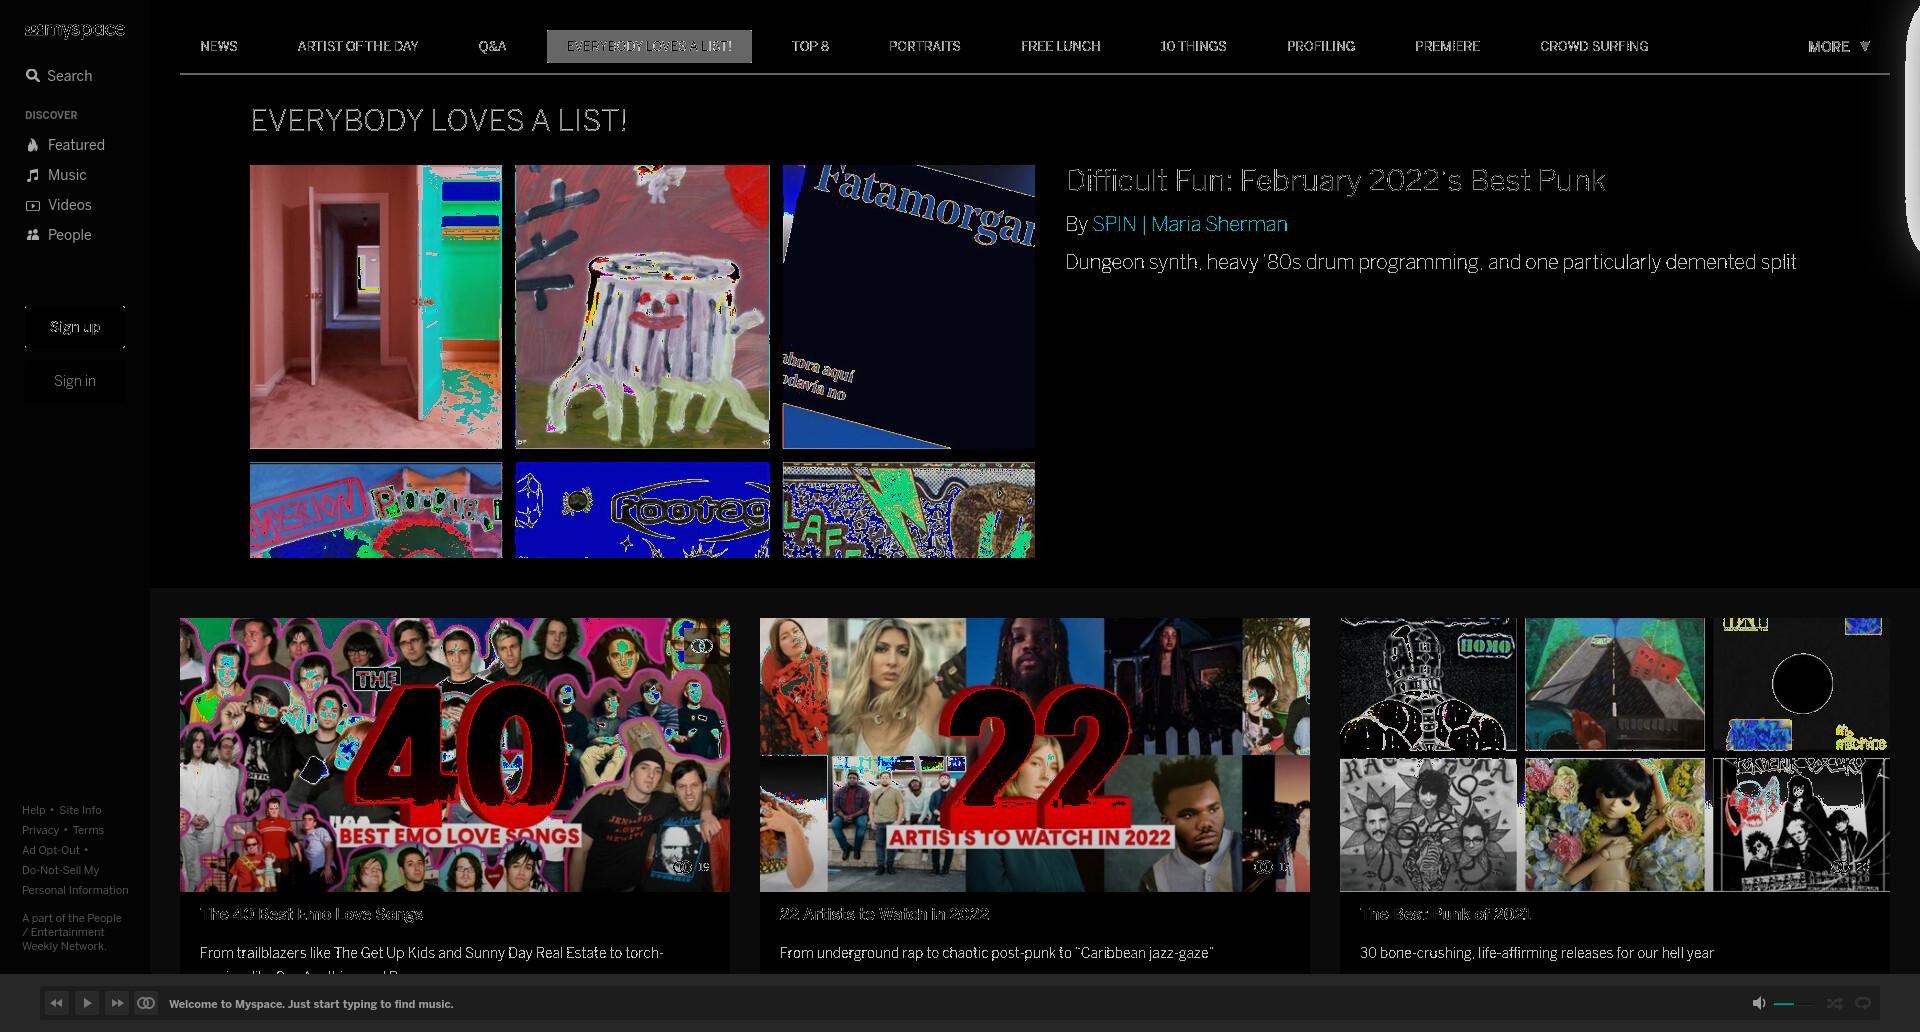Image resolution: width=1920 pixels, height=1032 pixels.
Task: Open the Terms footer link
Action: coord(88,830)
